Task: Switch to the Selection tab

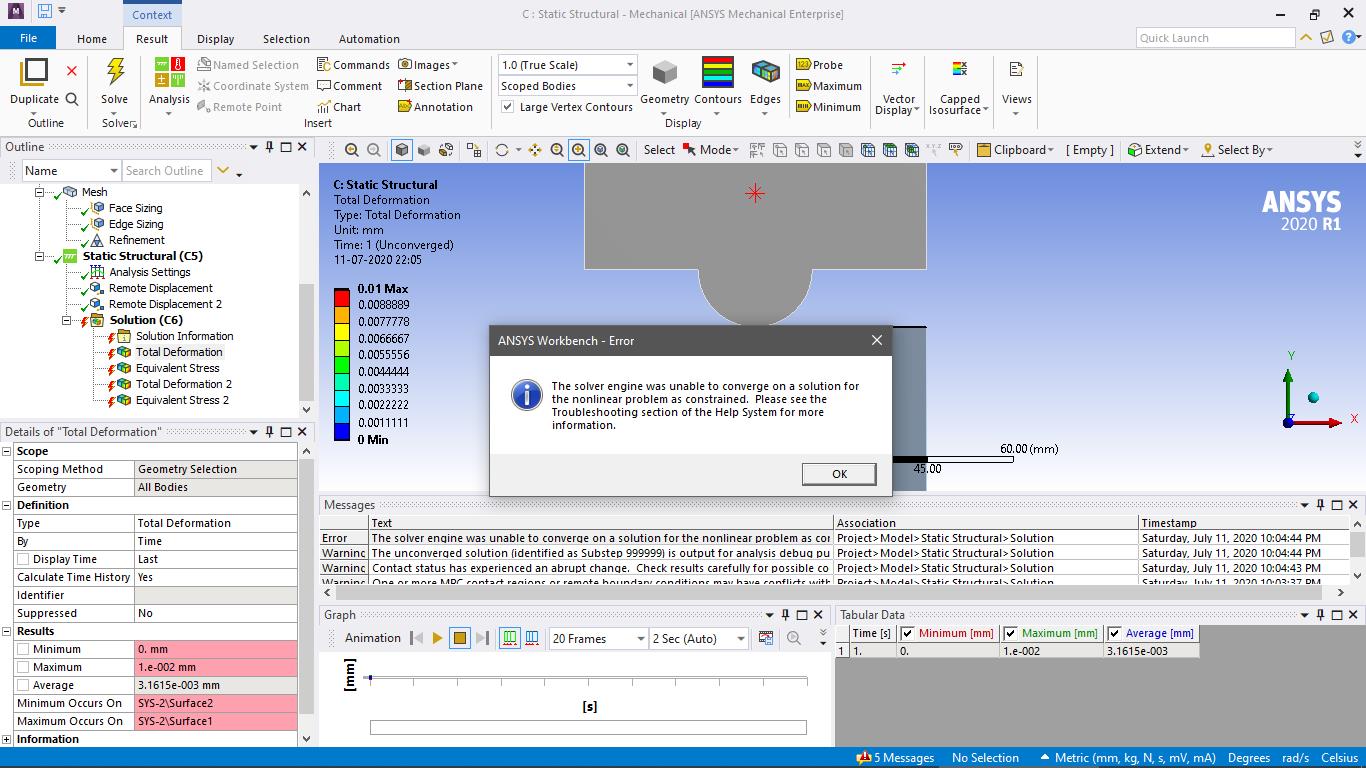Action: pos(286,39)
